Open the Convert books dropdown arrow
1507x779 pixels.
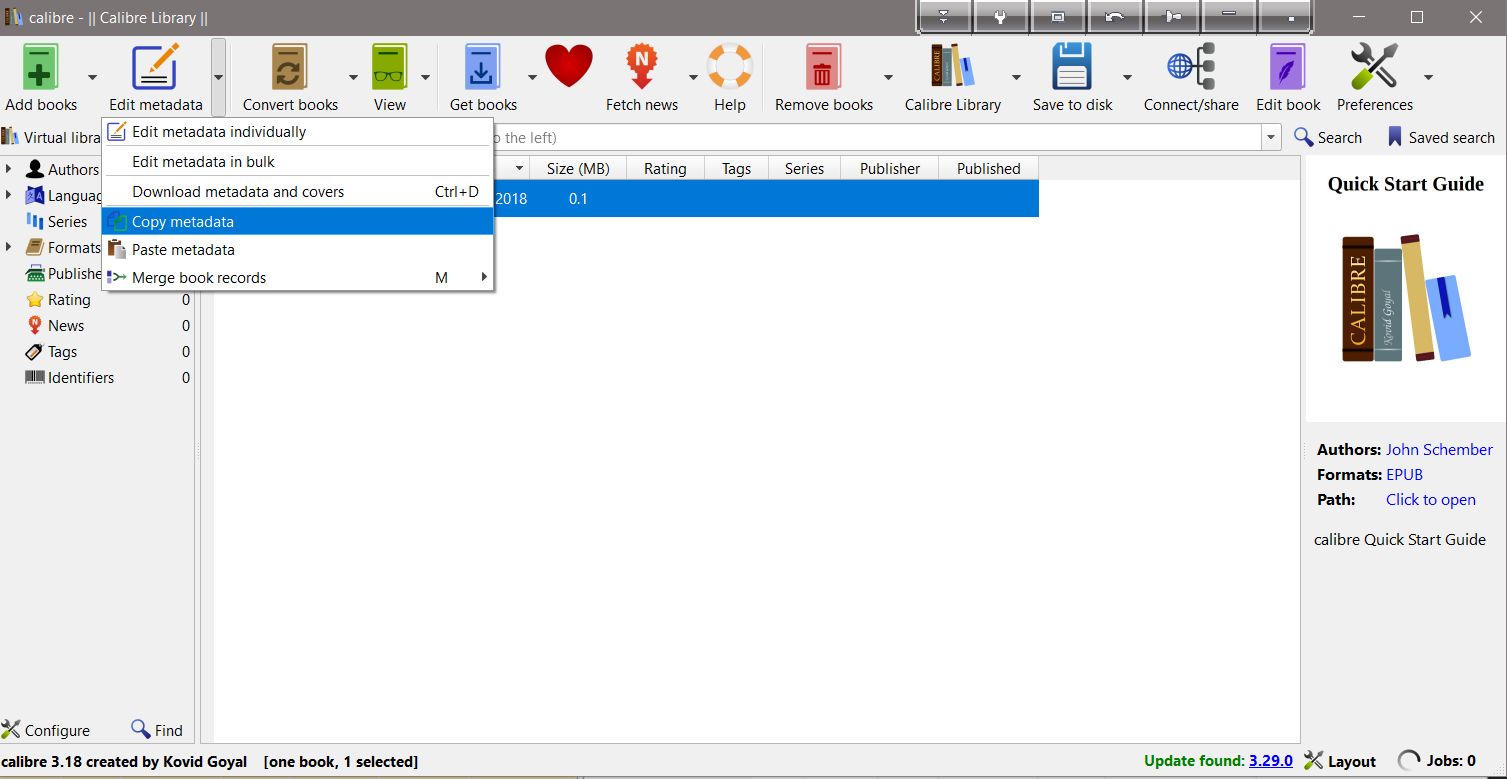[353, 77]
